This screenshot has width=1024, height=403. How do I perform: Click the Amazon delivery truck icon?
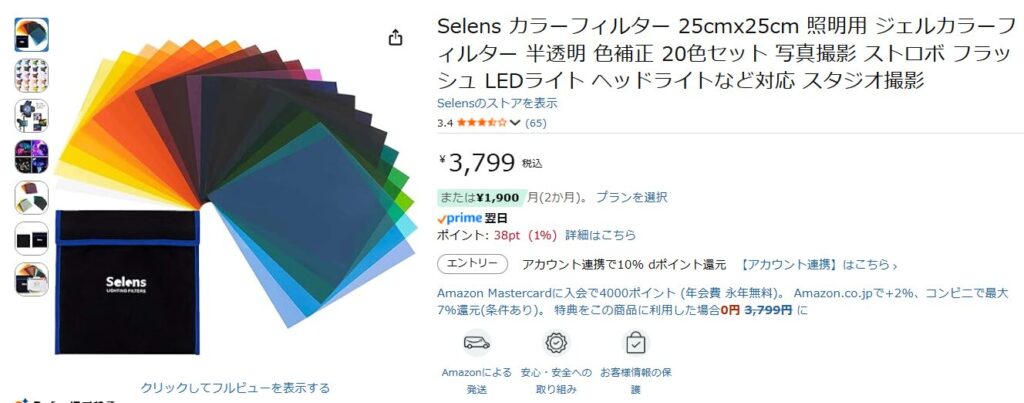(477, 343)
